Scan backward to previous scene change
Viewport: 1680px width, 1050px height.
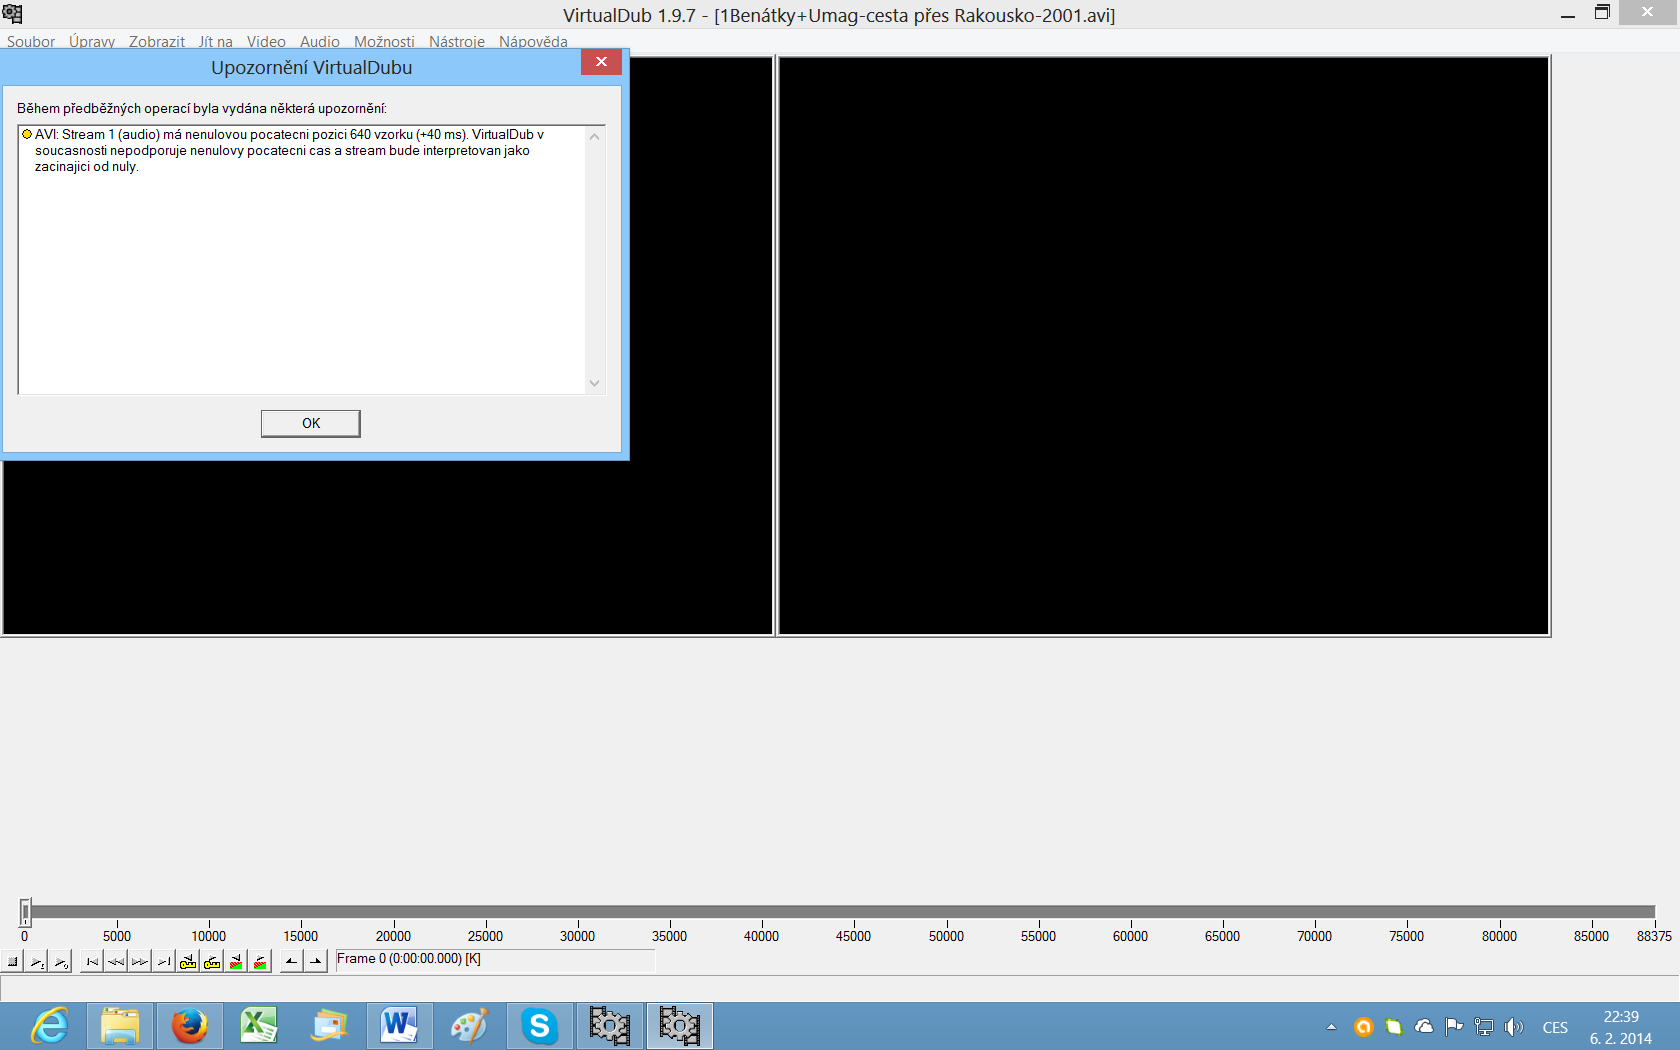click(236, 962)
